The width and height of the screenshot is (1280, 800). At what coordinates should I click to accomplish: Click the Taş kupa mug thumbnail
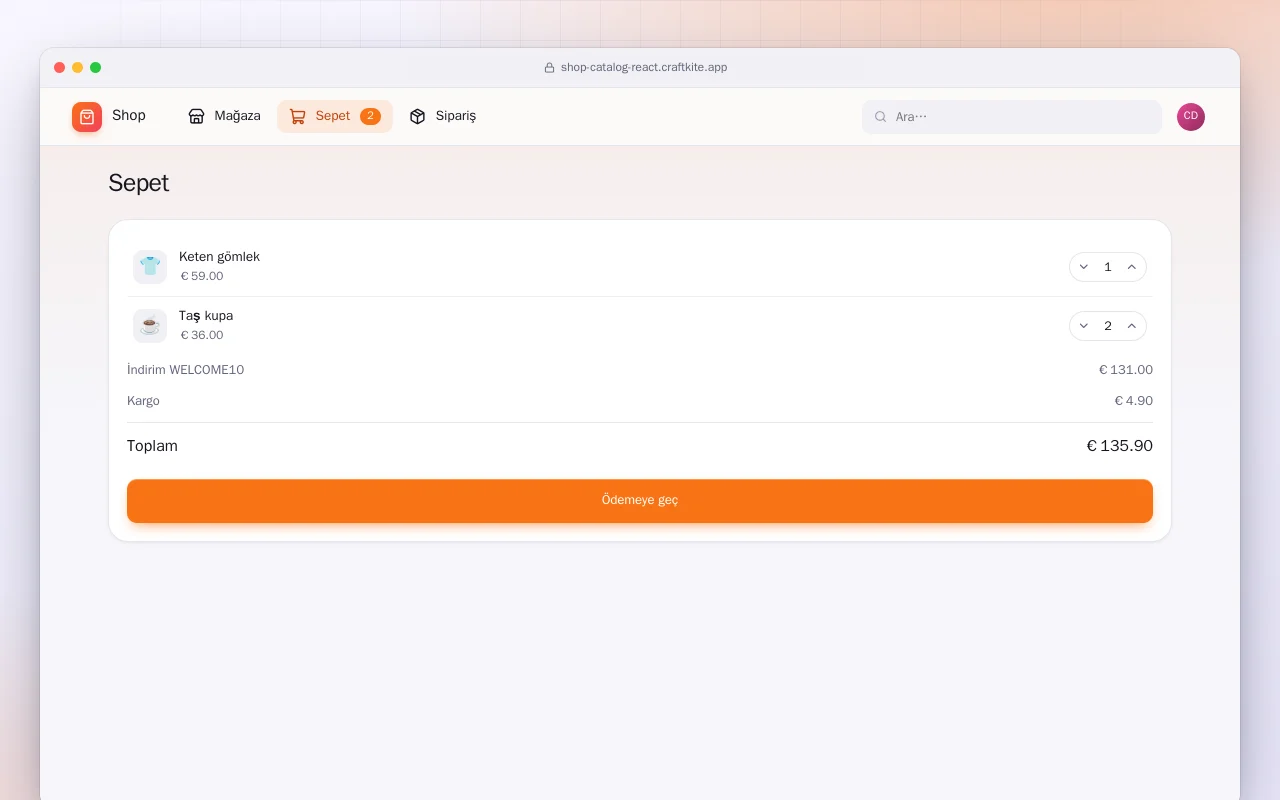(150, 326)
